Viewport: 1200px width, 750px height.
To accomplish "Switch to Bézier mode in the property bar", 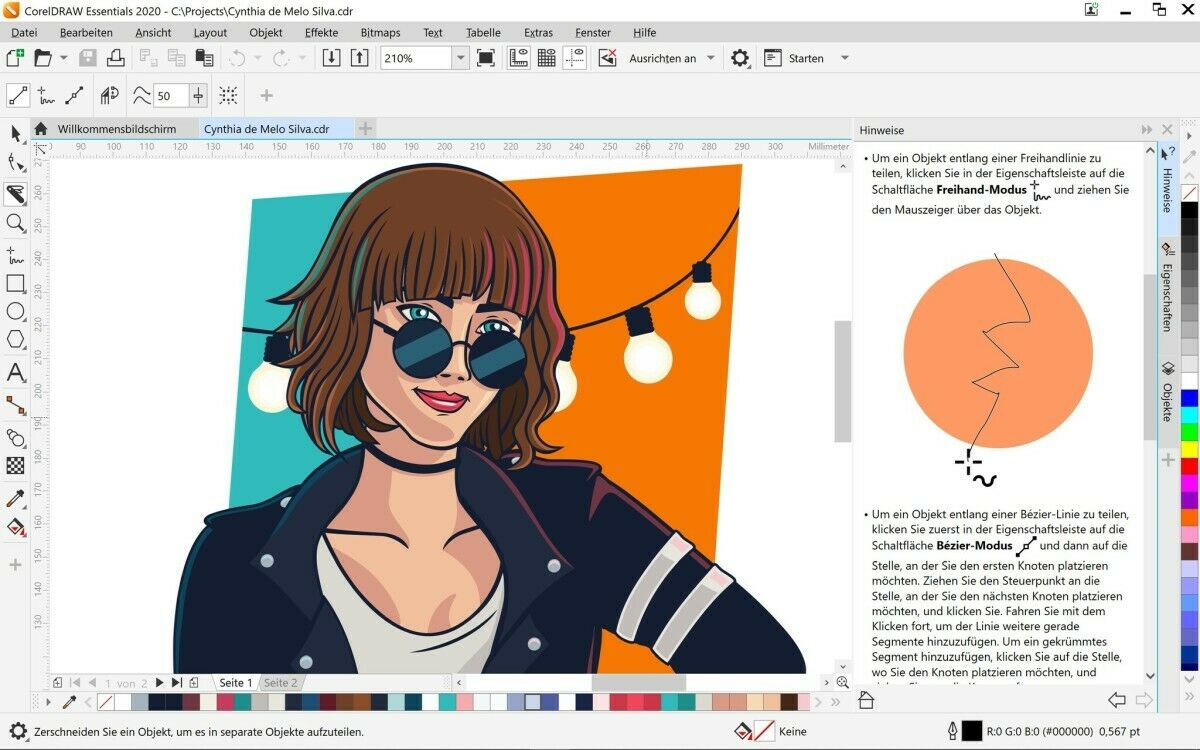I will click(x=74, y=96).
